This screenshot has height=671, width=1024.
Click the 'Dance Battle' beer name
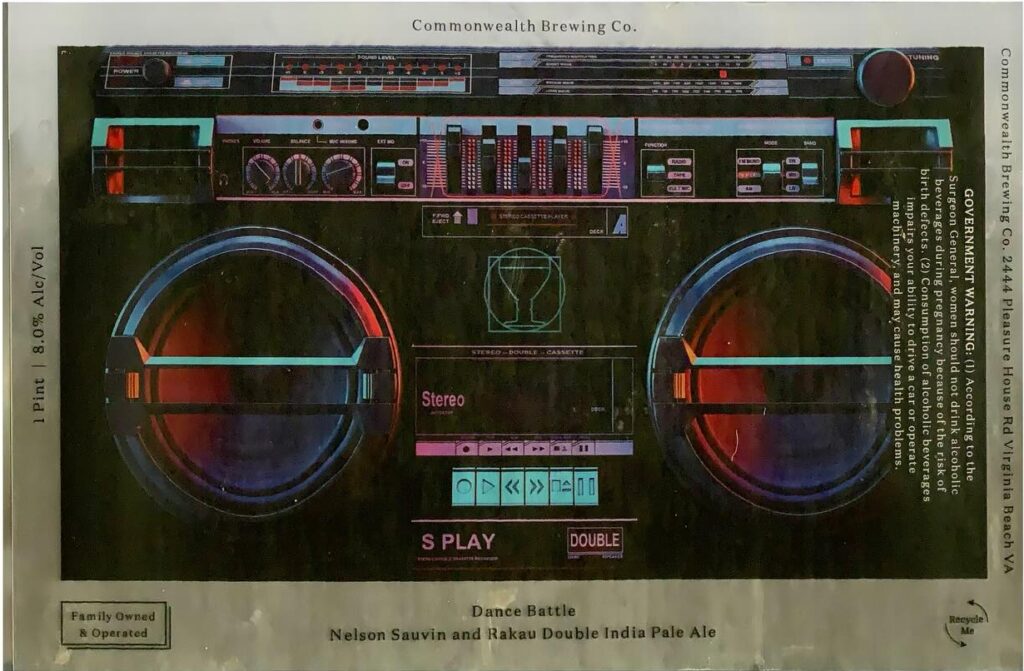[x=524, y=611]
